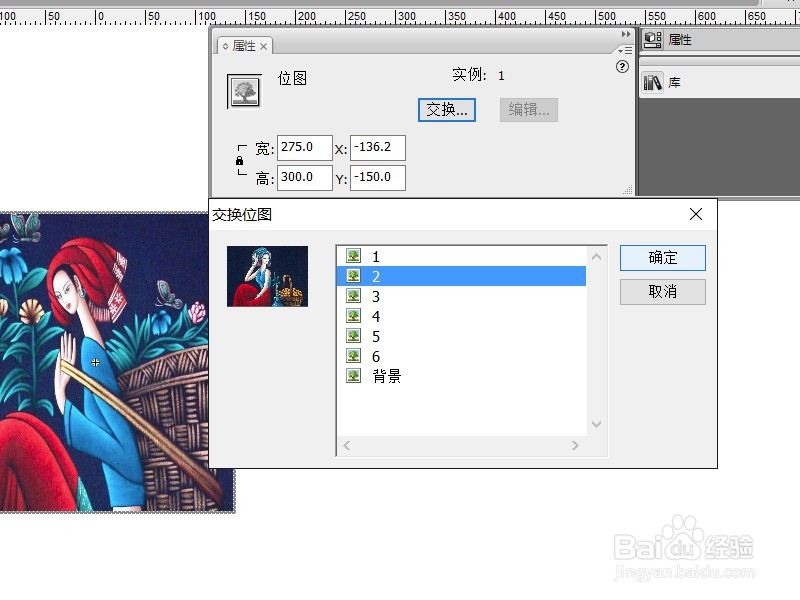
Task: Click the bitmap icon beside item 5
Action: coord(354,336)
